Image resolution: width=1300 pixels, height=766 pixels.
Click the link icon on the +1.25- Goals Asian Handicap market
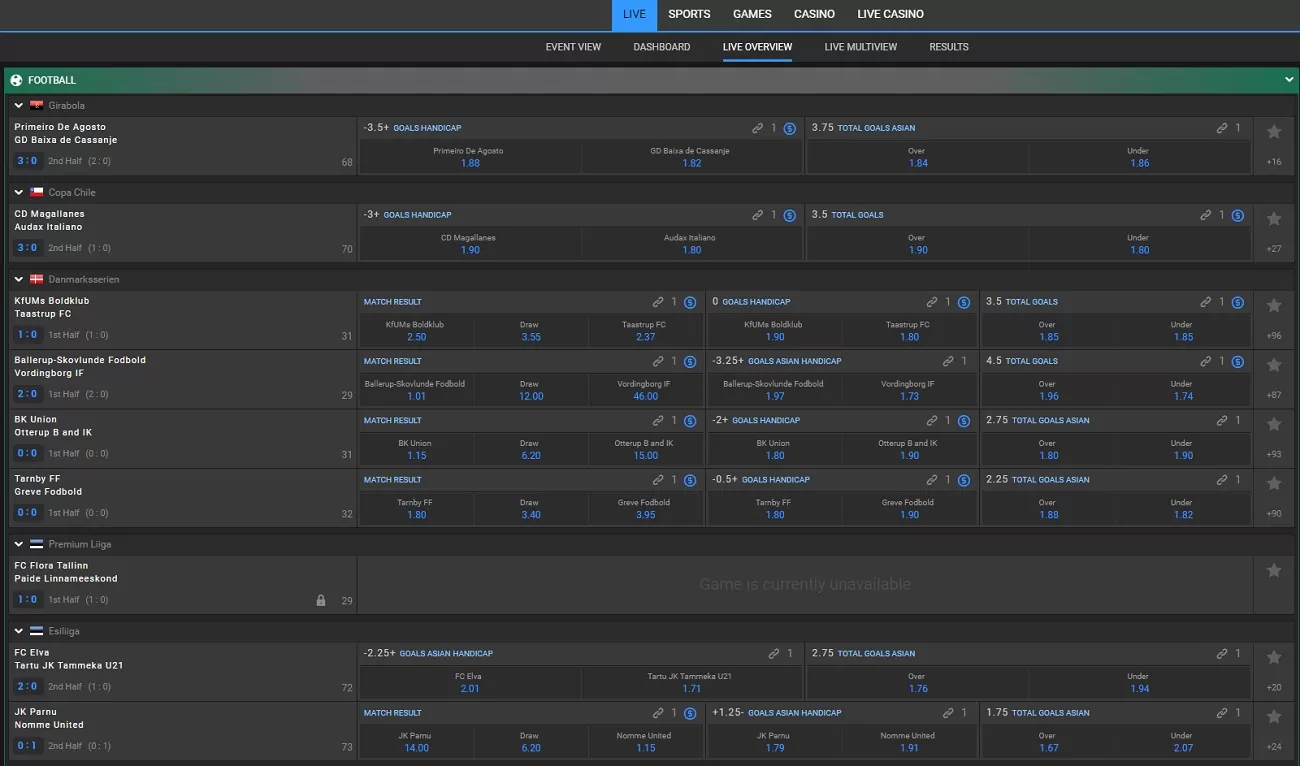click(x=948, y=714)
